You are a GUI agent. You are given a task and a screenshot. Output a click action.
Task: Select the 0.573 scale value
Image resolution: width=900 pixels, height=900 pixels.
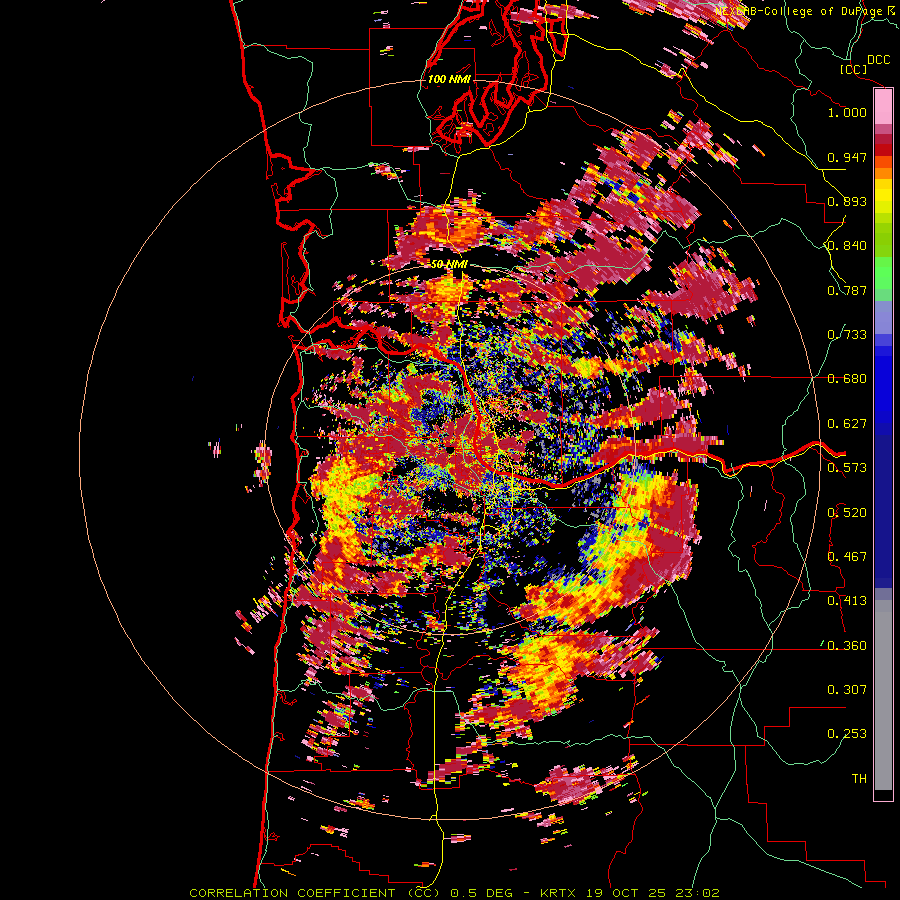(x=847, y=468)
